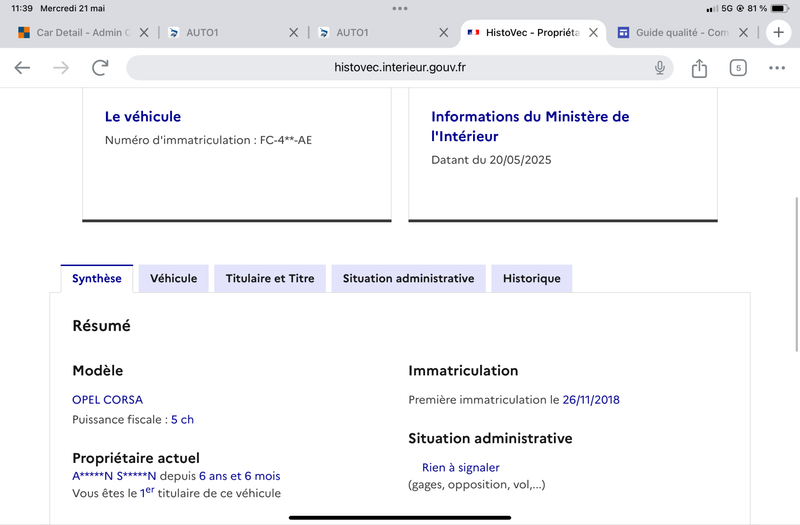Screen dimensions: 800x525
Task: Close the first AUTO1 tab
Action: (293, 33)
